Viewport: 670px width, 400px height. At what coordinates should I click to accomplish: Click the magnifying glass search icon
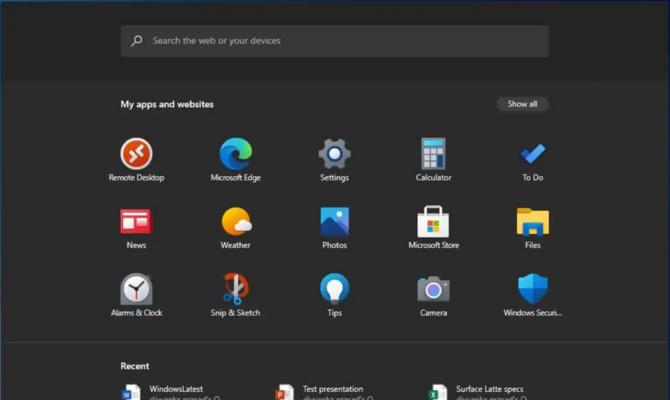137,41
